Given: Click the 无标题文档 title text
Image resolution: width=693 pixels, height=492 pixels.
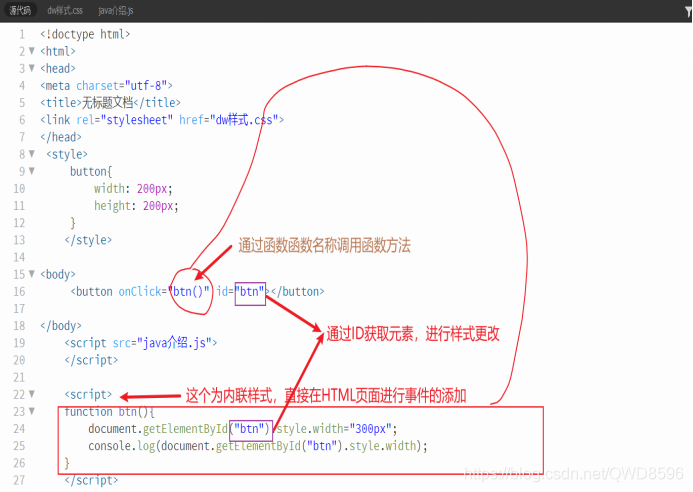Looking at the screenshot, I should (107, 103).
